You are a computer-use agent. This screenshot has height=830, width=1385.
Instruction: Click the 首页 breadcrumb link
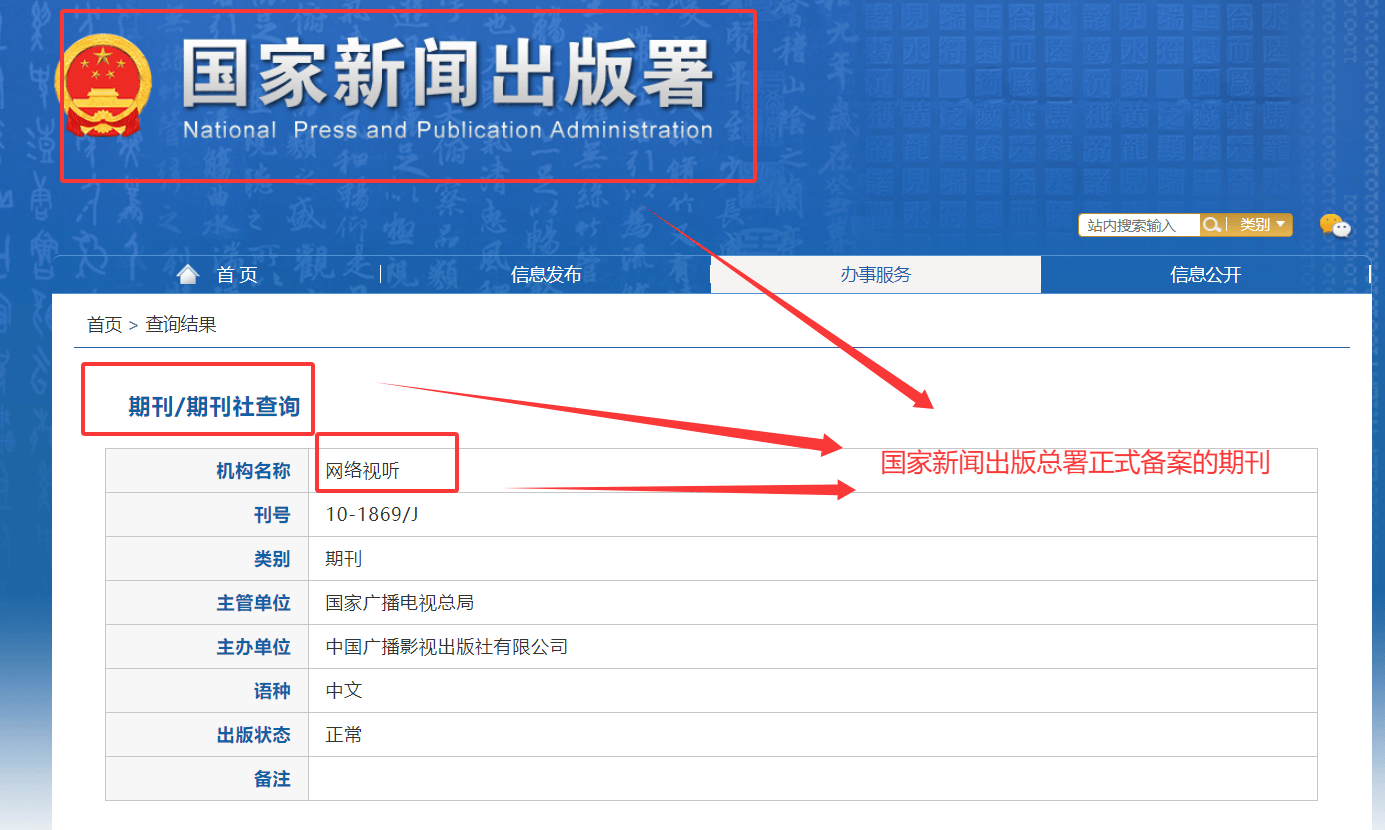104,325
